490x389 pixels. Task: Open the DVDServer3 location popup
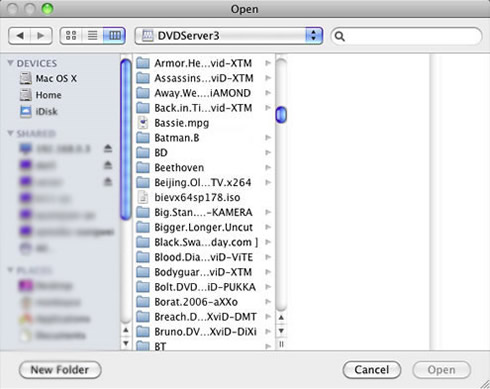229,36
